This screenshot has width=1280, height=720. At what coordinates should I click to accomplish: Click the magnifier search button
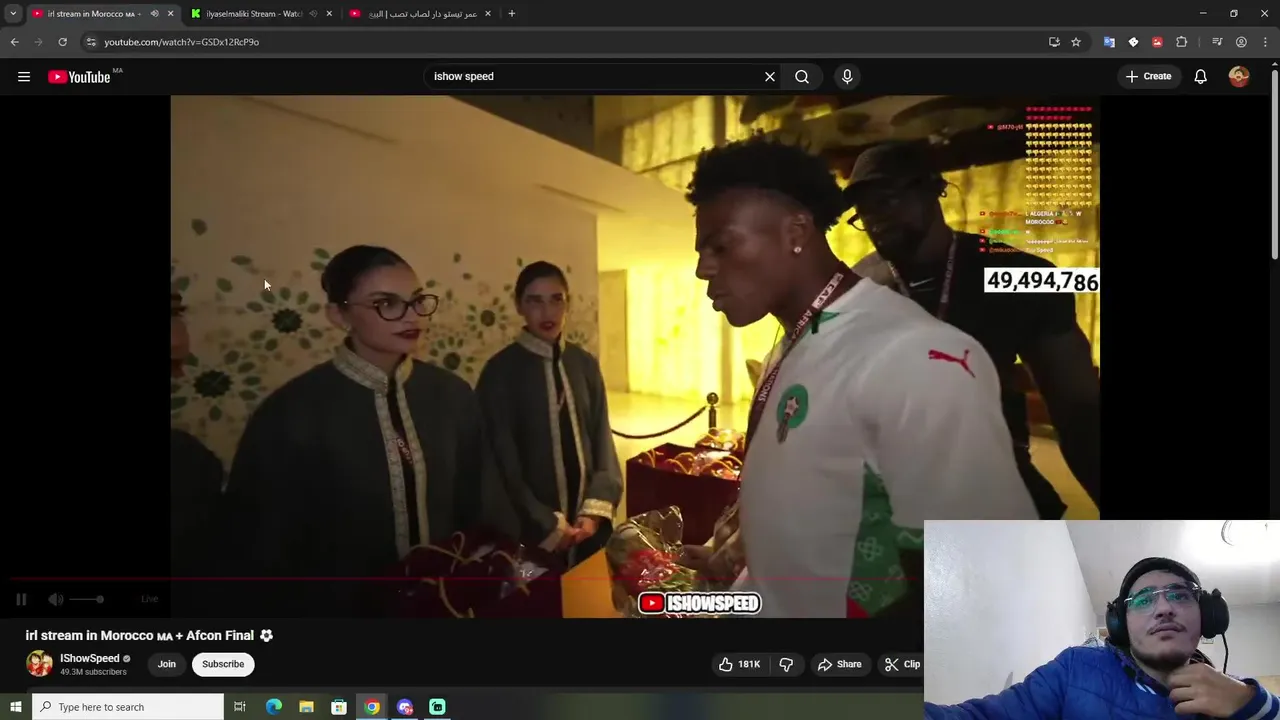click(802, 76)
